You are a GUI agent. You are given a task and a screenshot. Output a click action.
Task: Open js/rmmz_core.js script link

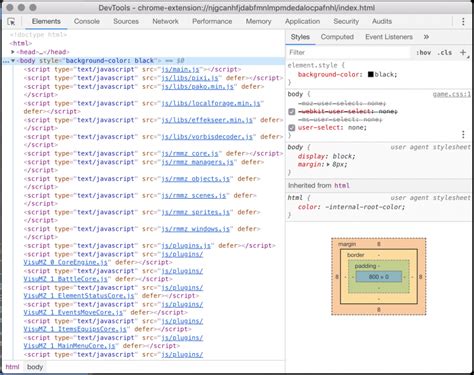190,154
